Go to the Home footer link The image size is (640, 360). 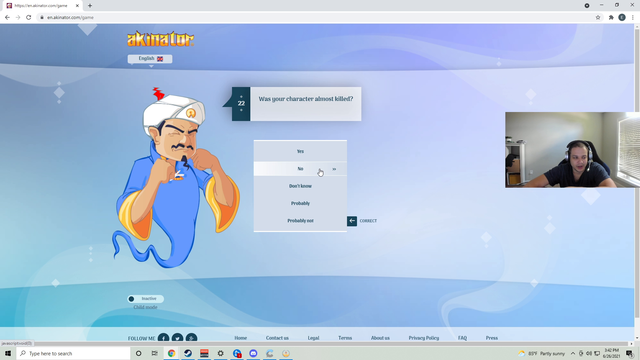point(240,338)
